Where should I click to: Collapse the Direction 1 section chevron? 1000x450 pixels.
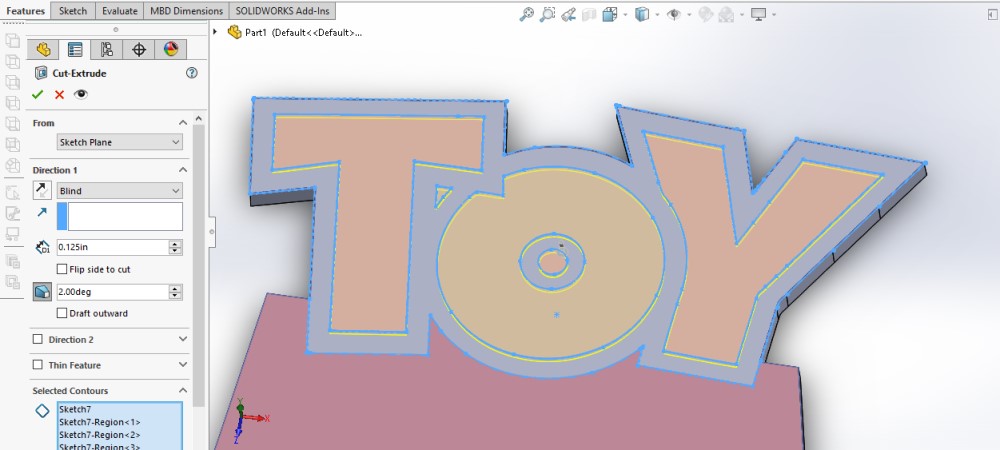183,170
